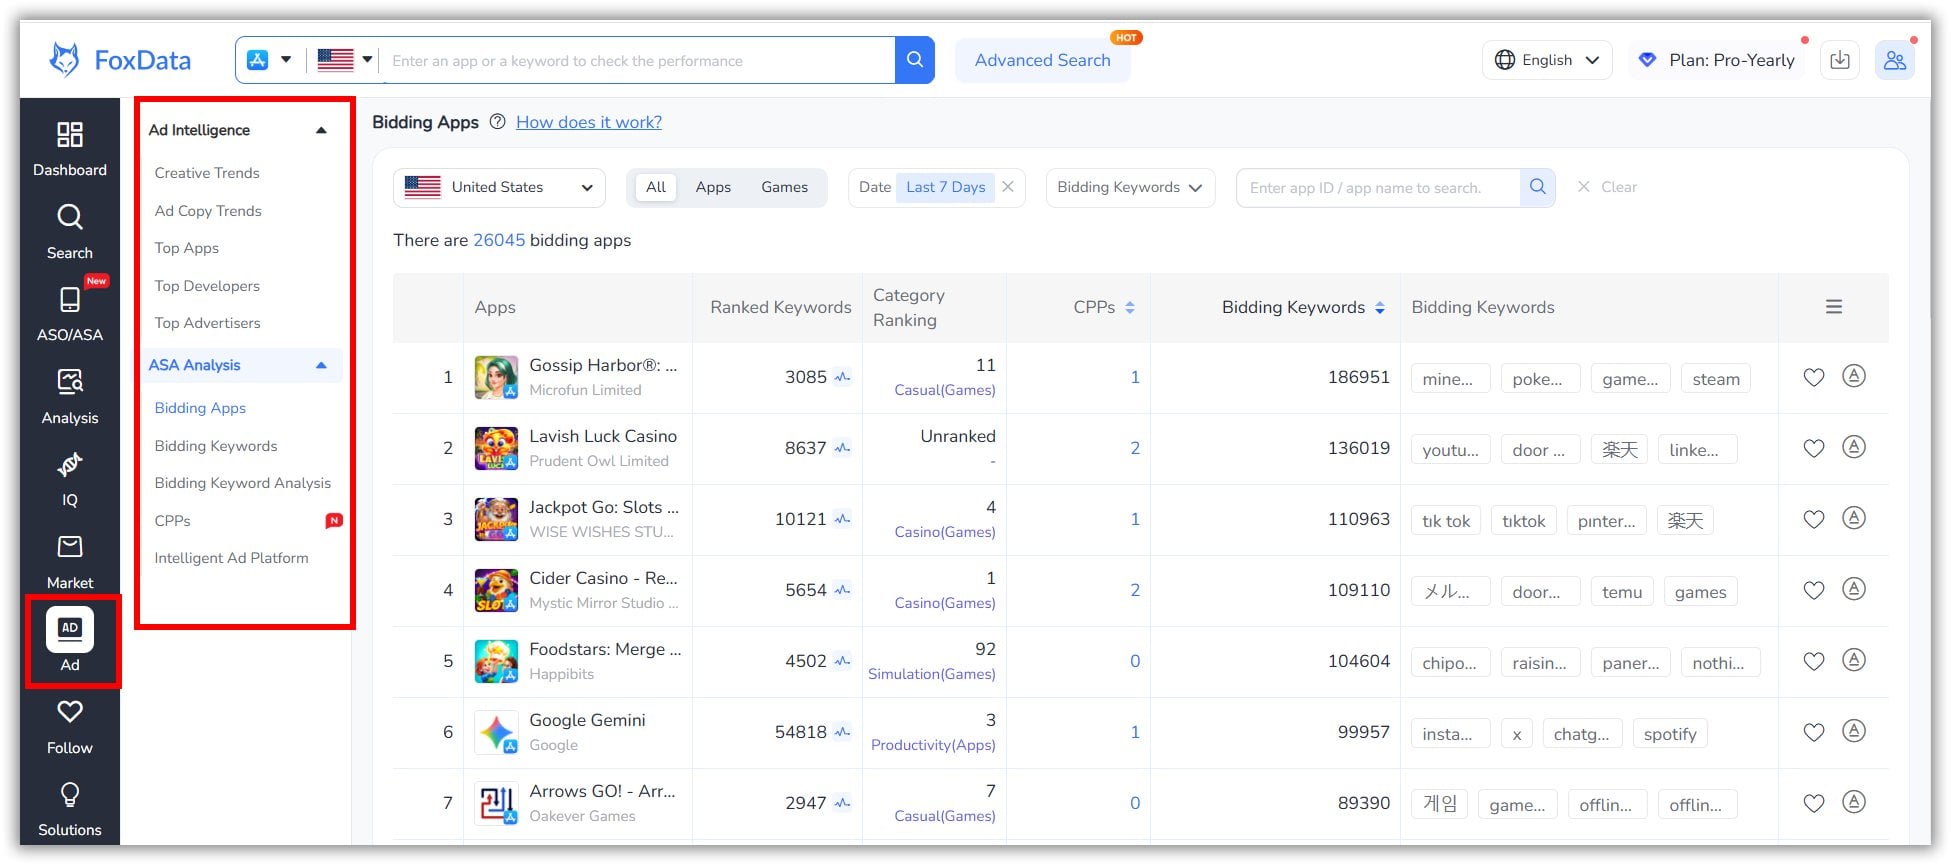Favorite Foodstars: Merge with the heart icon

pyautogui.click(x=1813, y=661)
